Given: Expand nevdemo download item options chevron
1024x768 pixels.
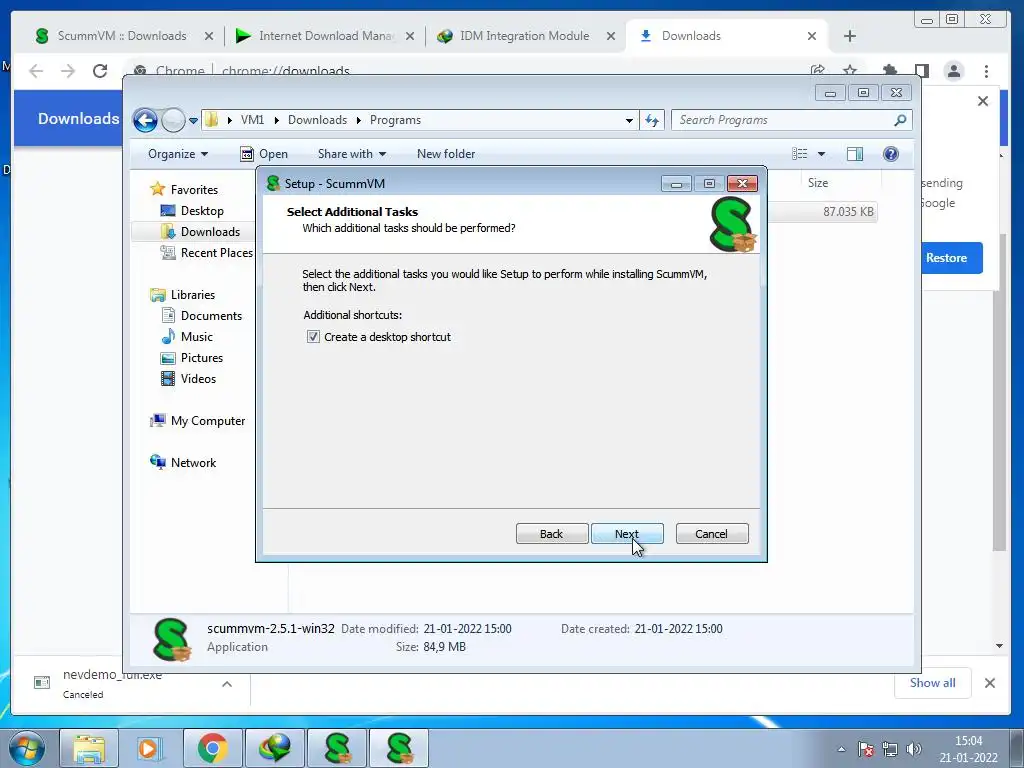Looking at the screenshot, I should pos(227,684).
